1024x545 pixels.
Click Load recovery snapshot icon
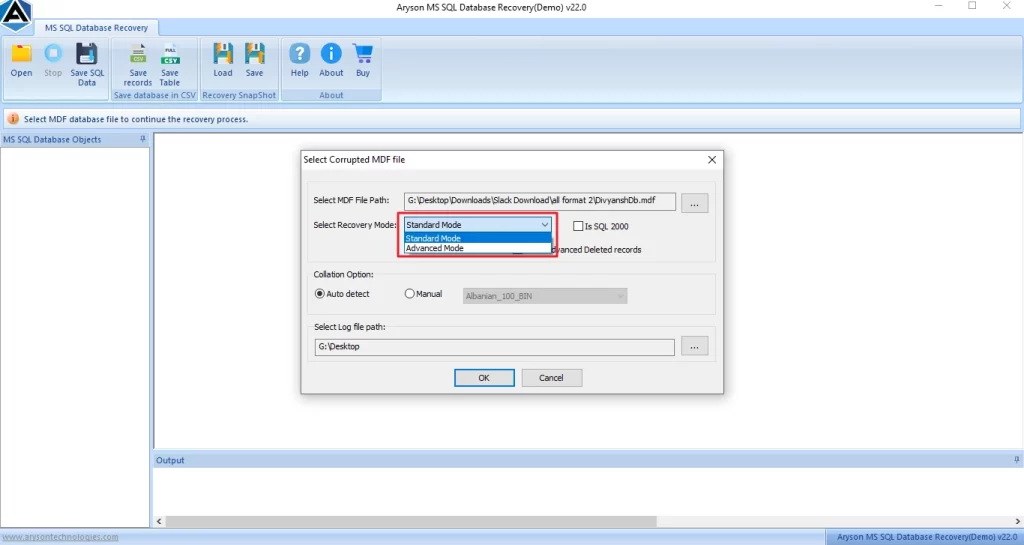click(223, 54)
